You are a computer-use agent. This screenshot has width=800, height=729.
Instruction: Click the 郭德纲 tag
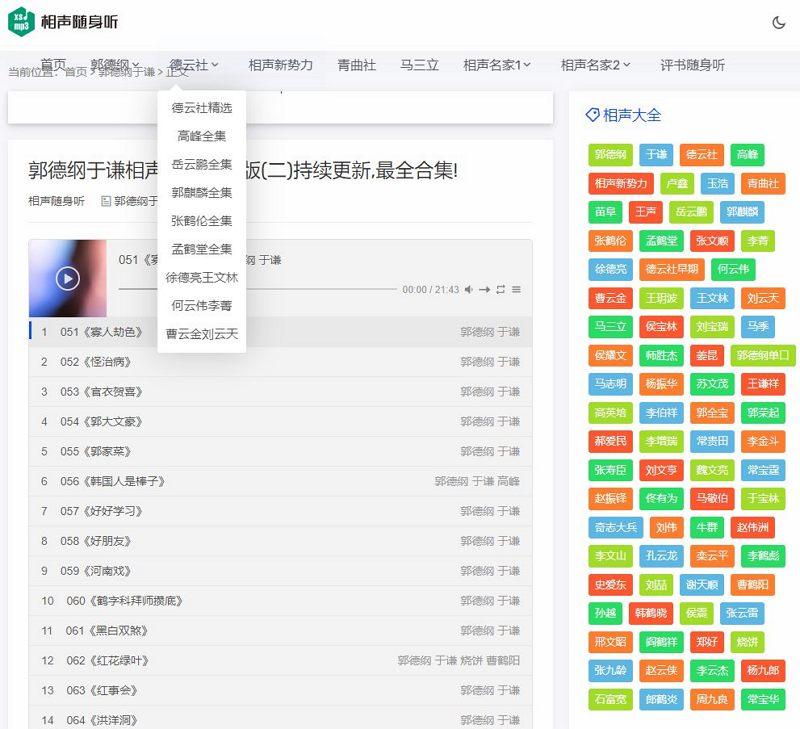tap(610, 155)
